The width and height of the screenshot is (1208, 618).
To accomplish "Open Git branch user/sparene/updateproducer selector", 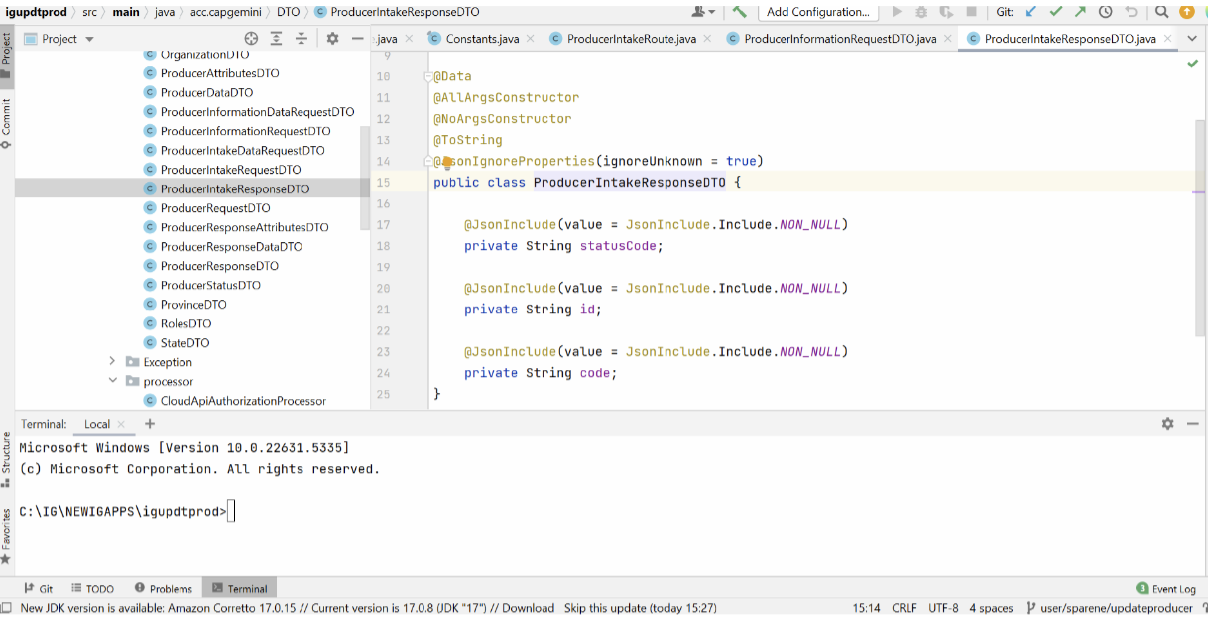I will 1109,608.
